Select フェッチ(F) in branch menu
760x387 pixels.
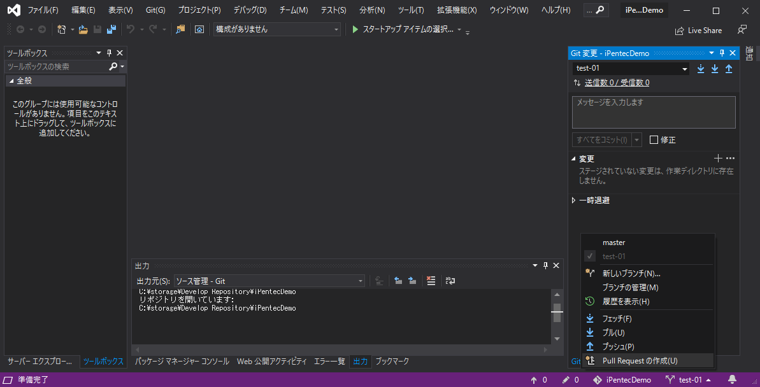tap(648, 319)
